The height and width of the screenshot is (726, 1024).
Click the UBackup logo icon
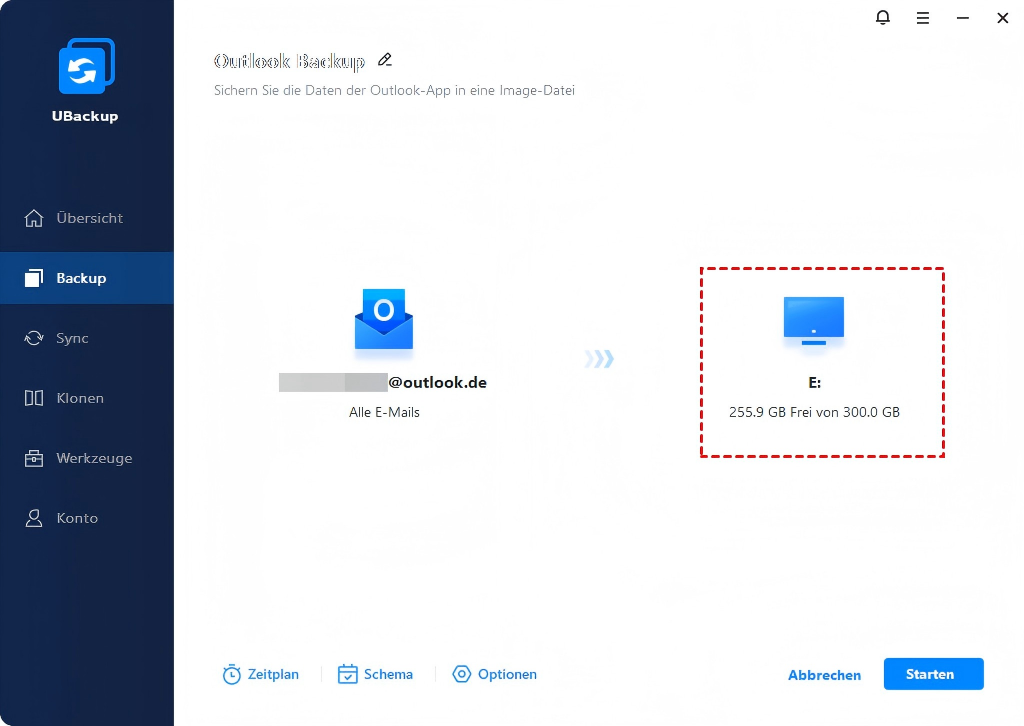(x=86, y=67)
